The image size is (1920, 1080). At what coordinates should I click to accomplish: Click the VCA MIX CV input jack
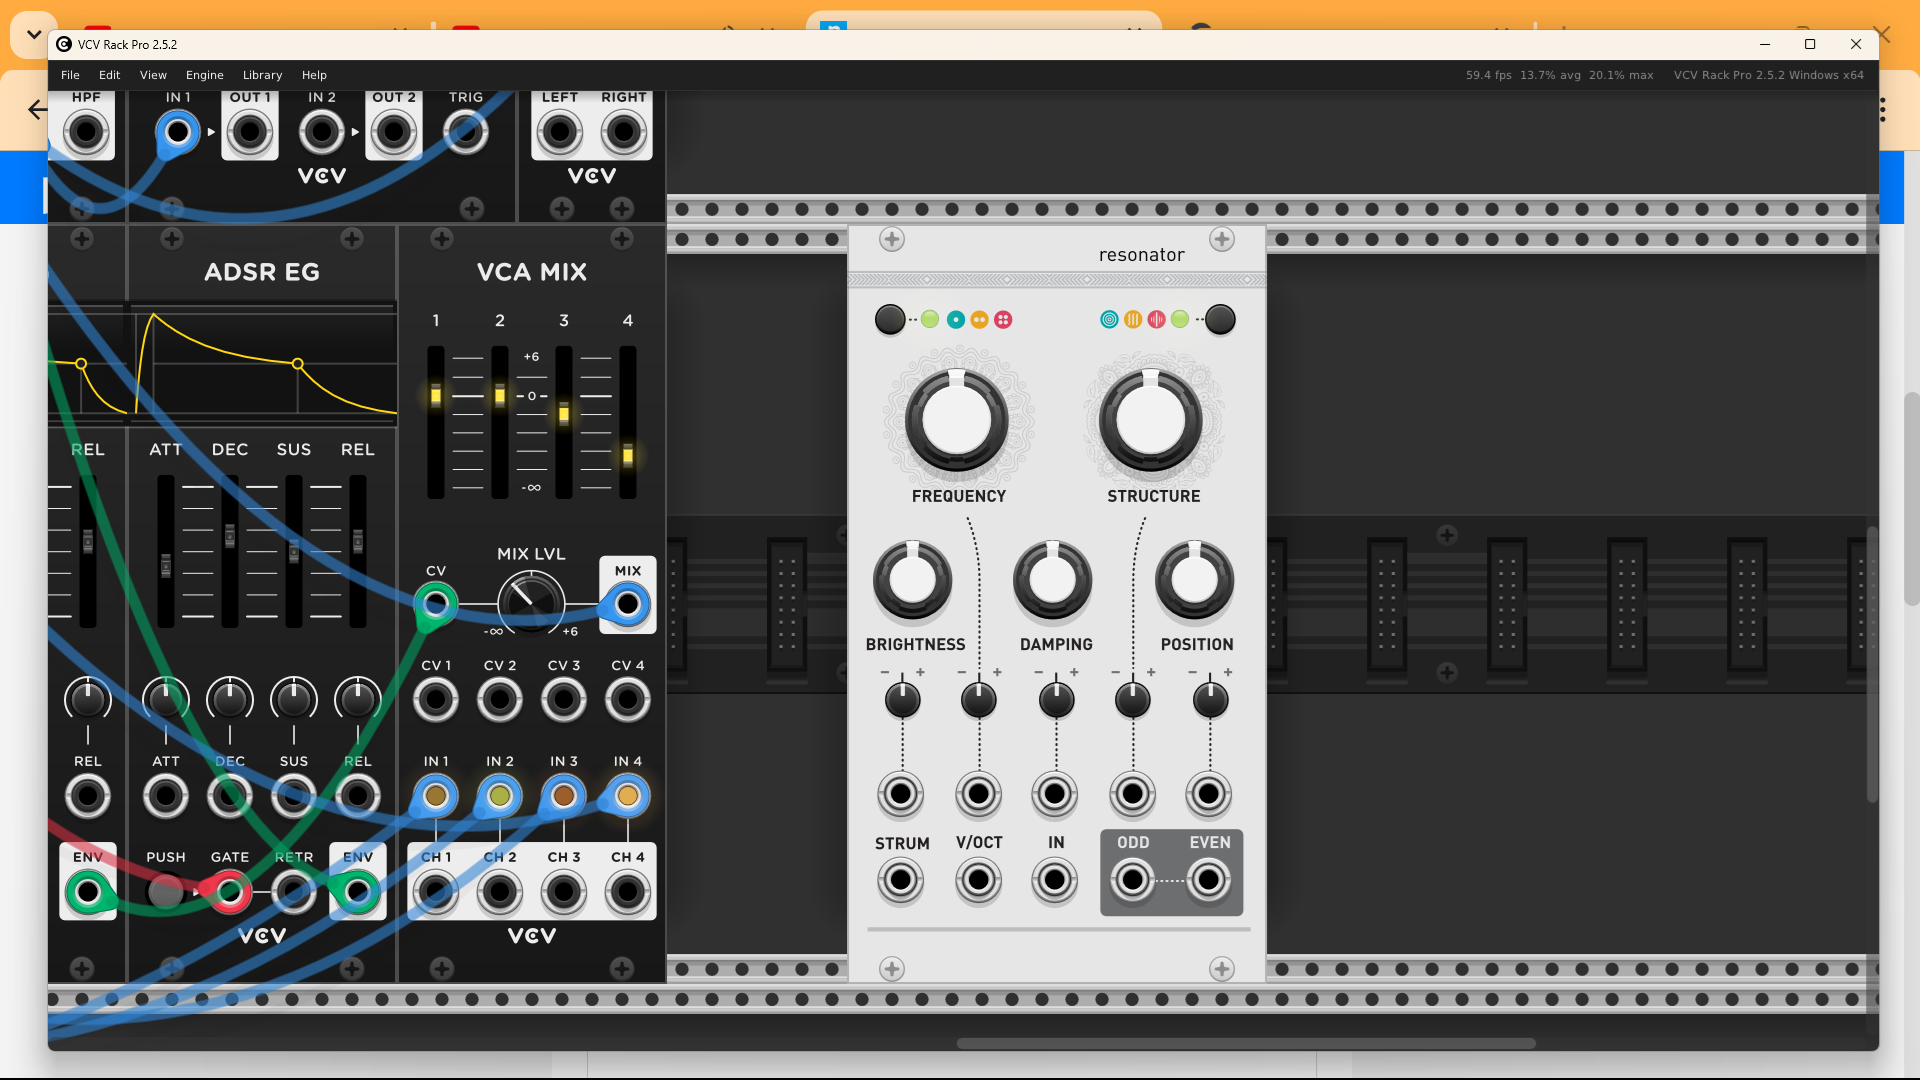[436, 604]
